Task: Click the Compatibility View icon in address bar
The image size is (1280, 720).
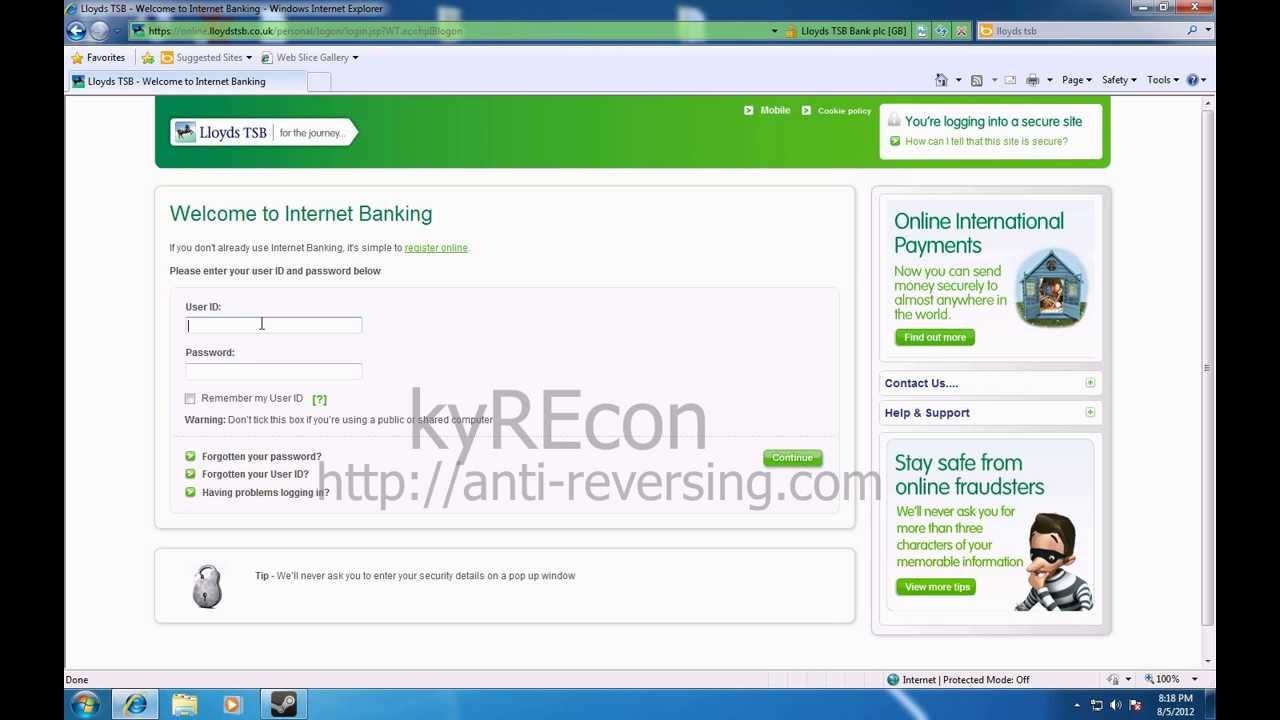Action: 922,31
